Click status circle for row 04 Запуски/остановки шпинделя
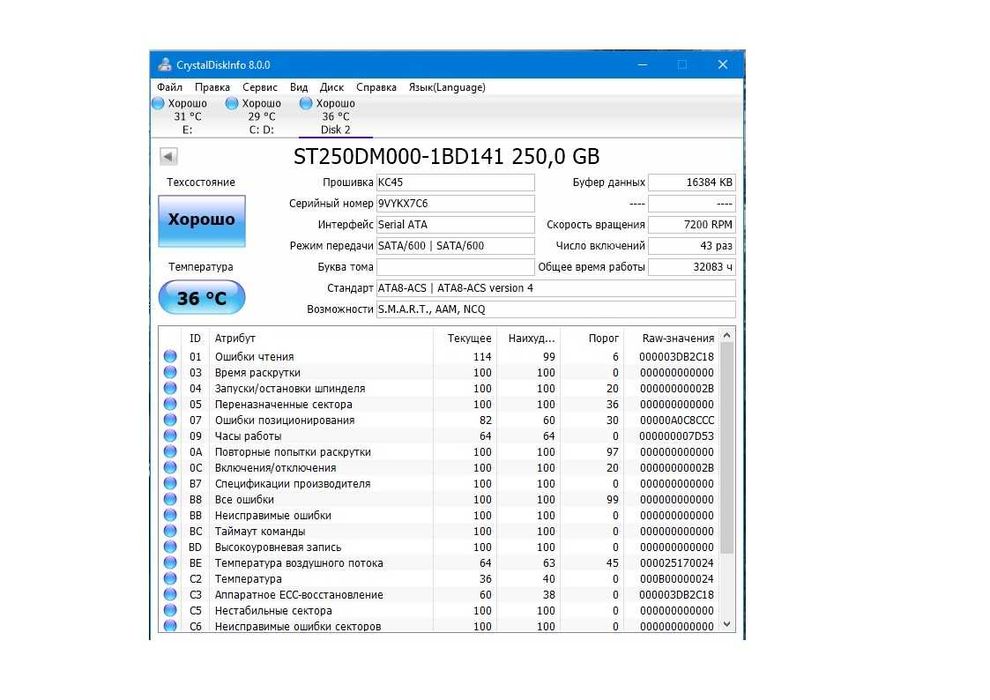This screenshot has width=990, height=700. click(170, 388)
